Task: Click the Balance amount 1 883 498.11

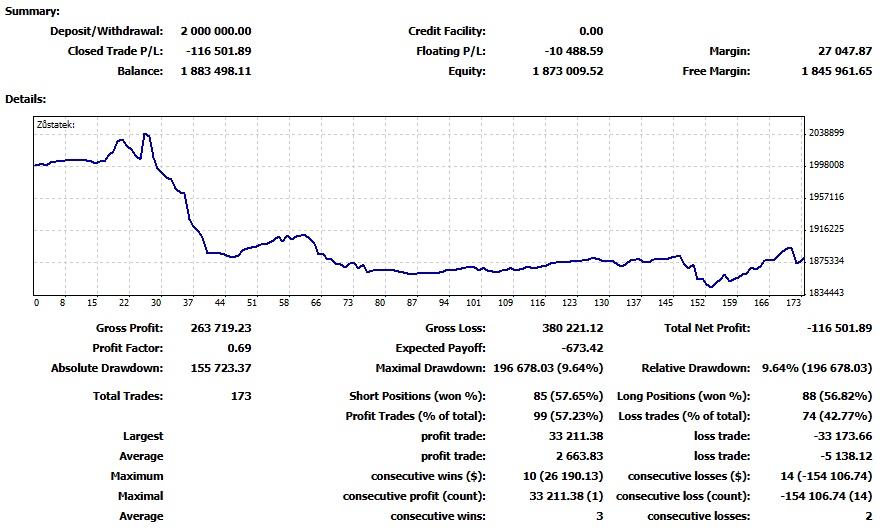Action: [216, 71]
